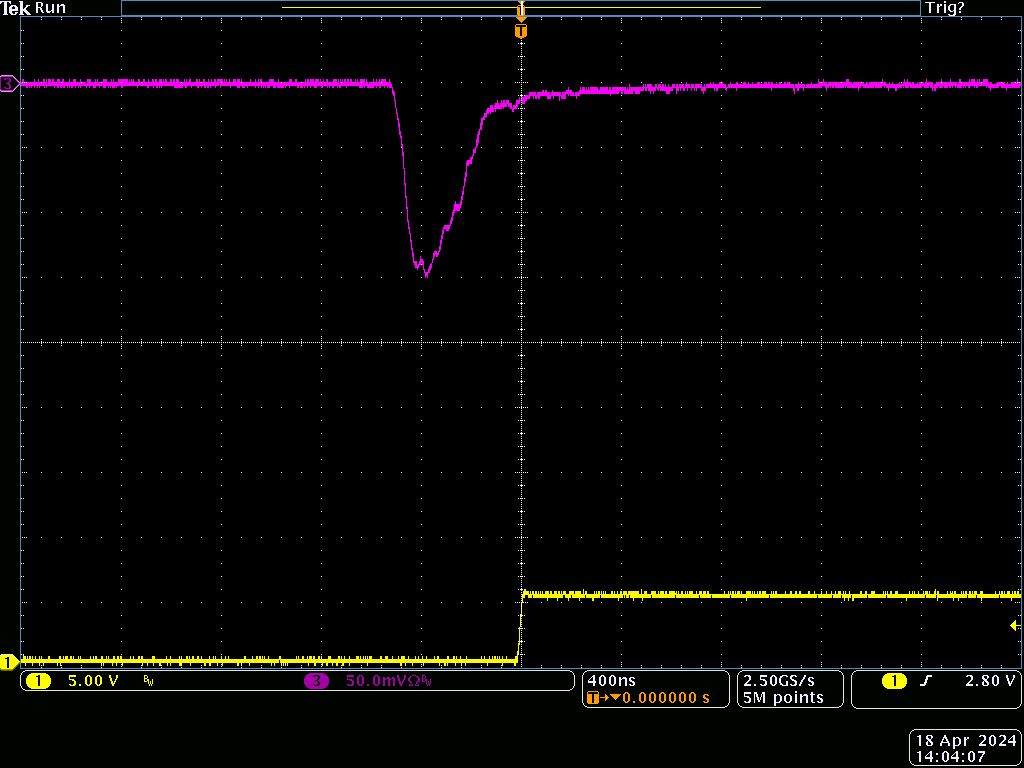Click the bandwidth limit icon beside 5.00 V

pos(147,682)
